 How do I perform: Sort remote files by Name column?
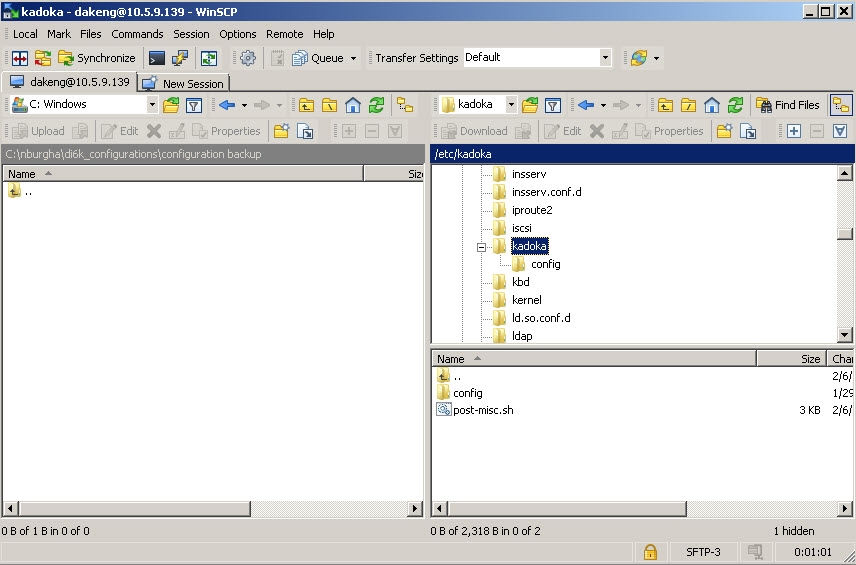(595, 359)
